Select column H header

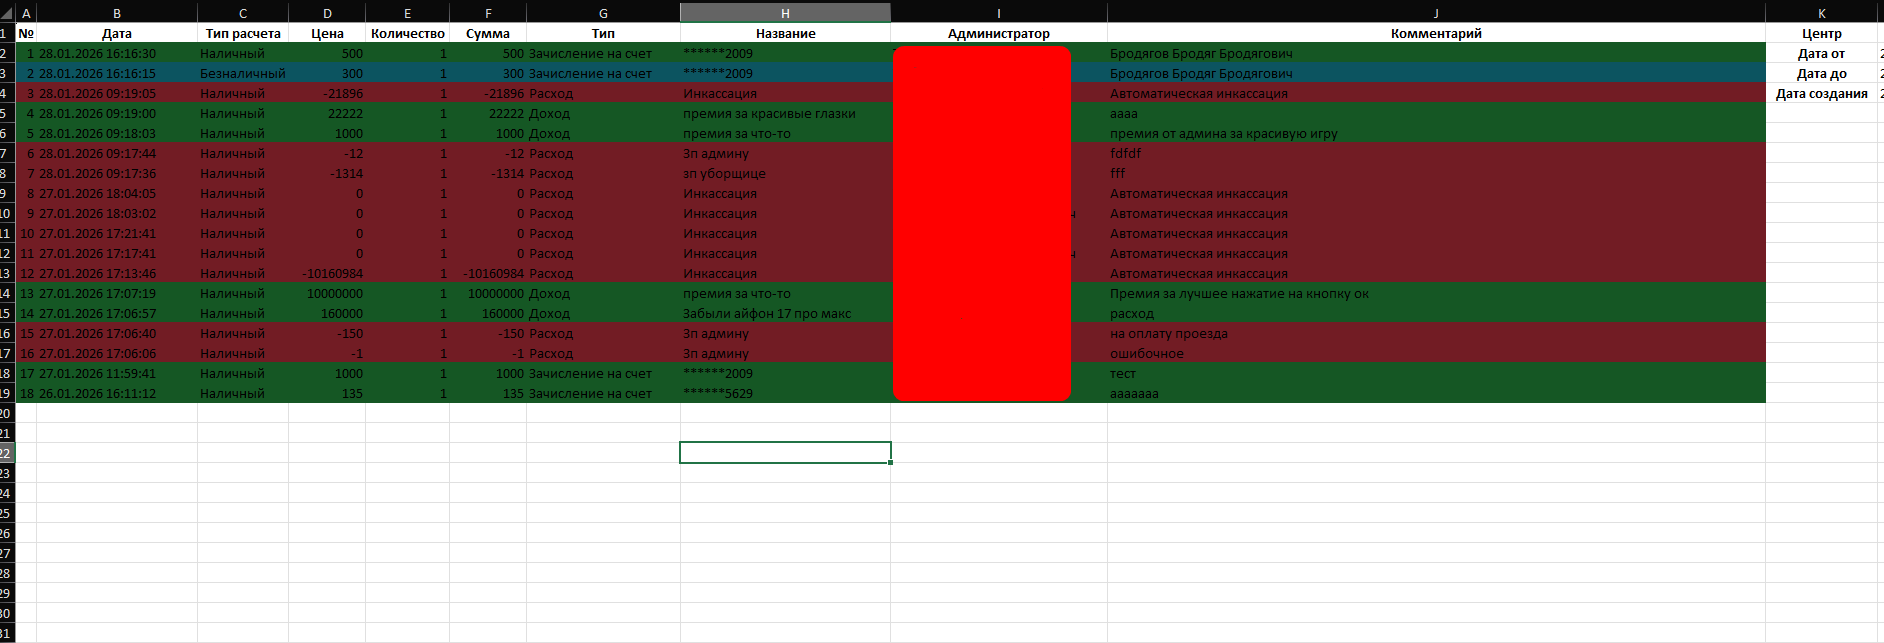pyautogui.click(x=785, y=13)
